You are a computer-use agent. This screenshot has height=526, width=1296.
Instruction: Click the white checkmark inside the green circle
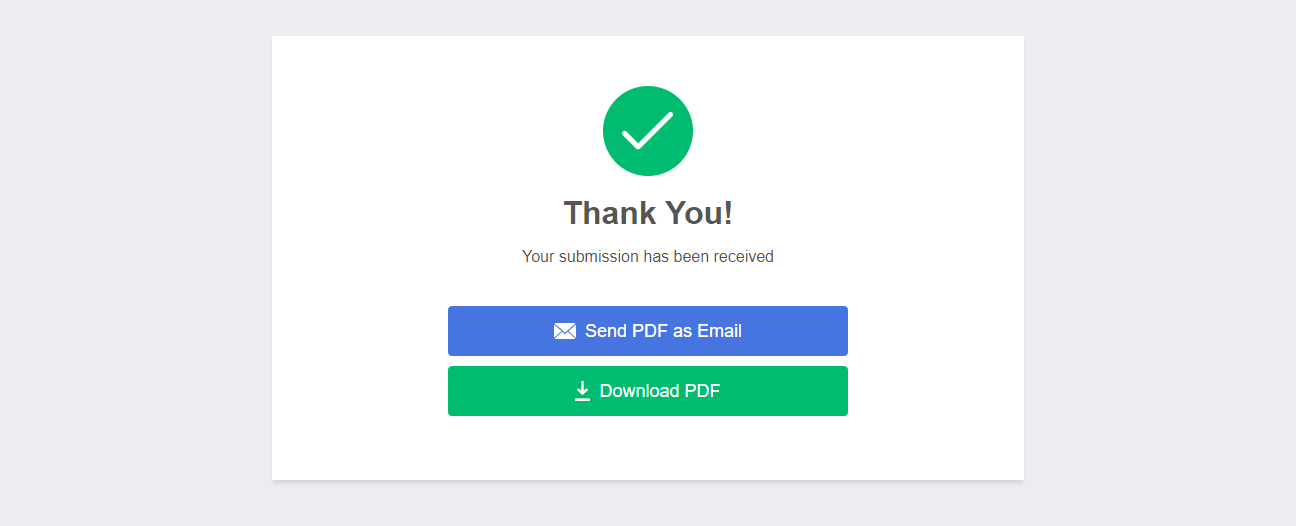point(647,131)
